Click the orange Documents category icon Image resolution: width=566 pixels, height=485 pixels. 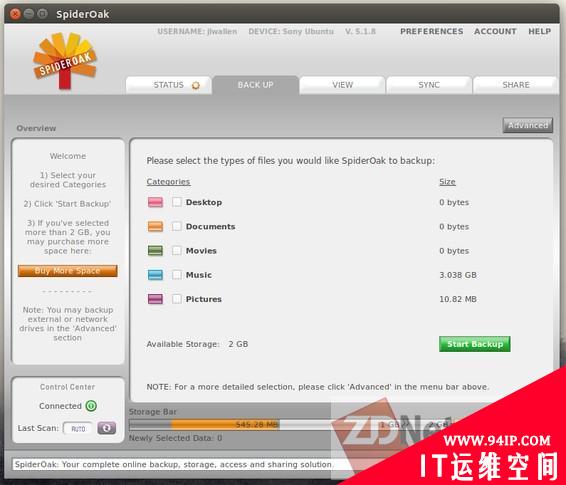155,226
